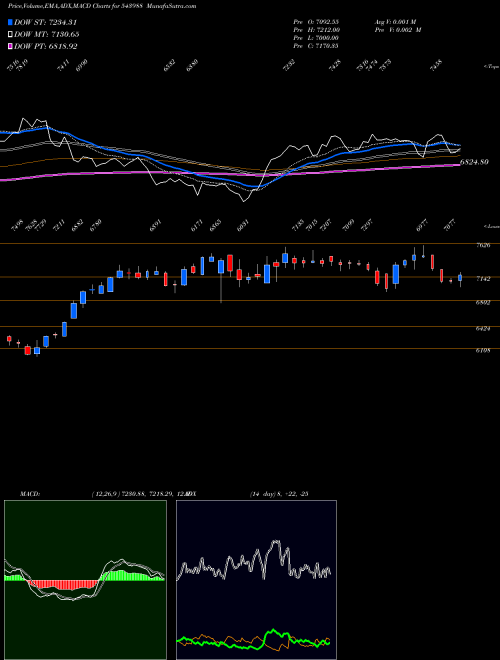Click the white DOW MT legend swatch
The height and width of the screenshot is (660, 500).
[10, 35]
